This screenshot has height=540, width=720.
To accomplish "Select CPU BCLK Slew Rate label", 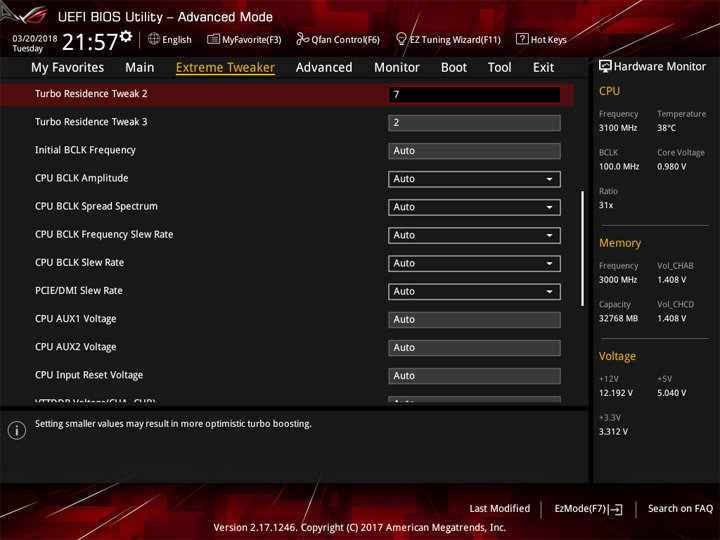I will [x=79, y=262].
